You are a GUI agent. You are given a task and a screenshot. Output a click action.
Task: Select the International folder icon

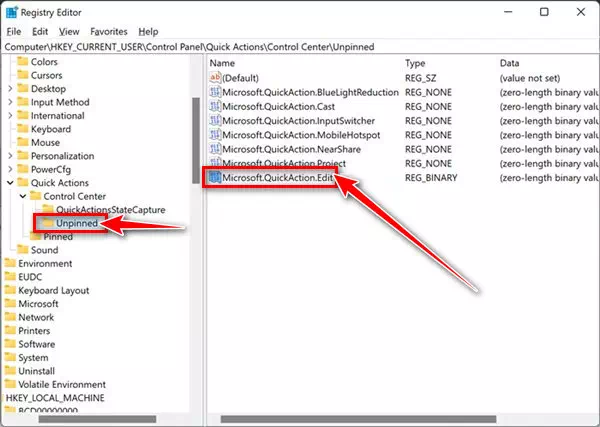[x=23, y=115]
